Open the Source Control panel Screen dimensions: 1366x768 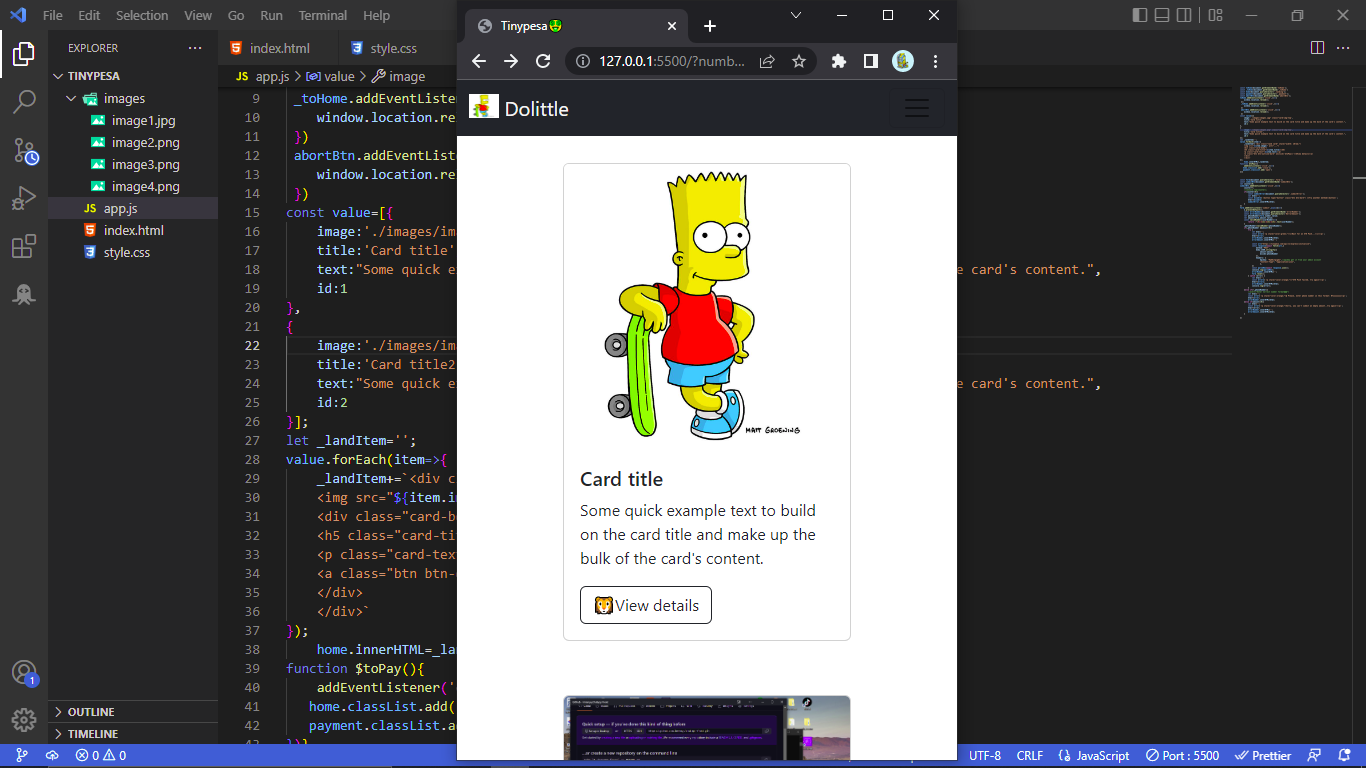click(24, 151)
